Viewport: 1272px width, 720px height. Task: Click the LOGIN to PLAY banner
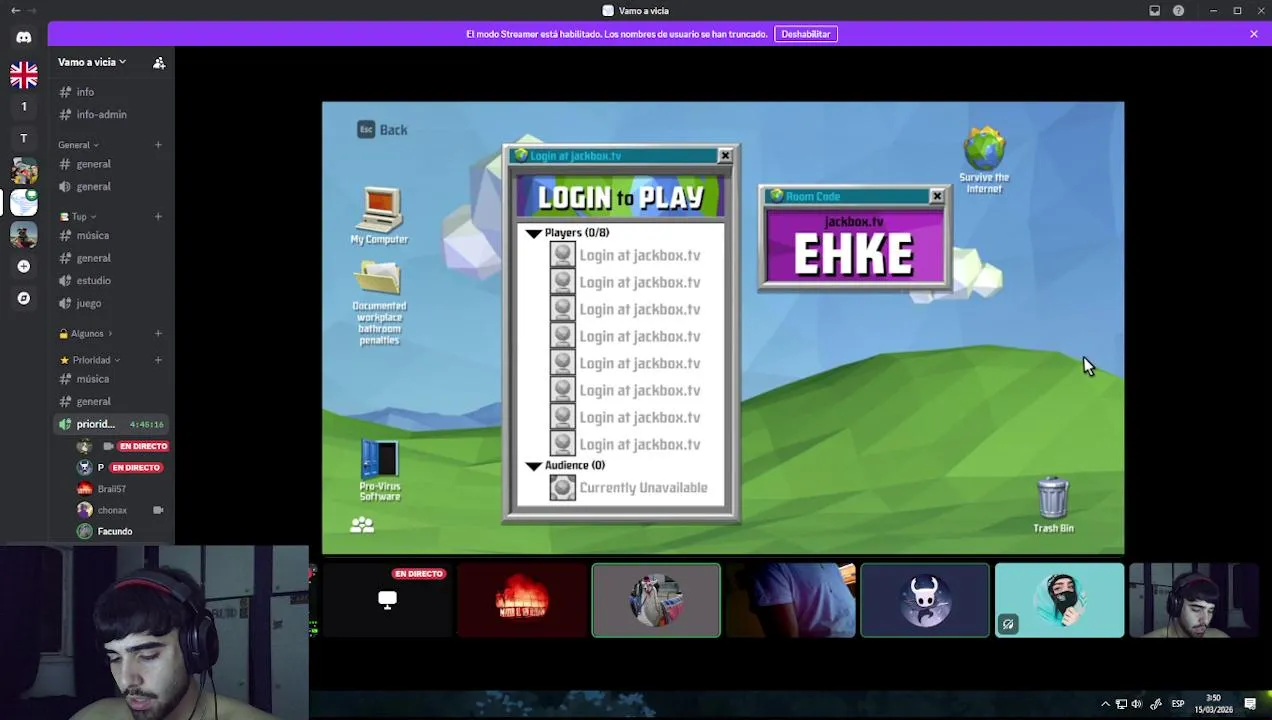(618, 197)
